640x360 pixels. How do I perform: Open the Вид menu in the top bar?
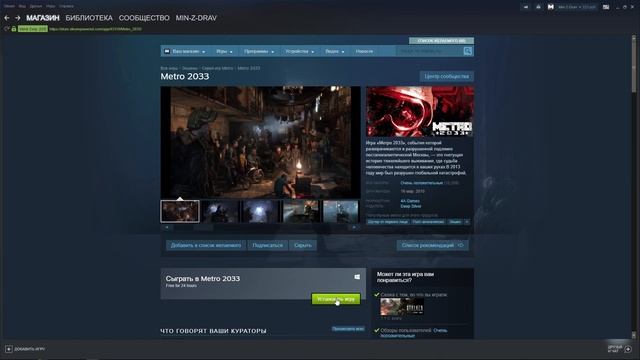(x=22, y=6)
